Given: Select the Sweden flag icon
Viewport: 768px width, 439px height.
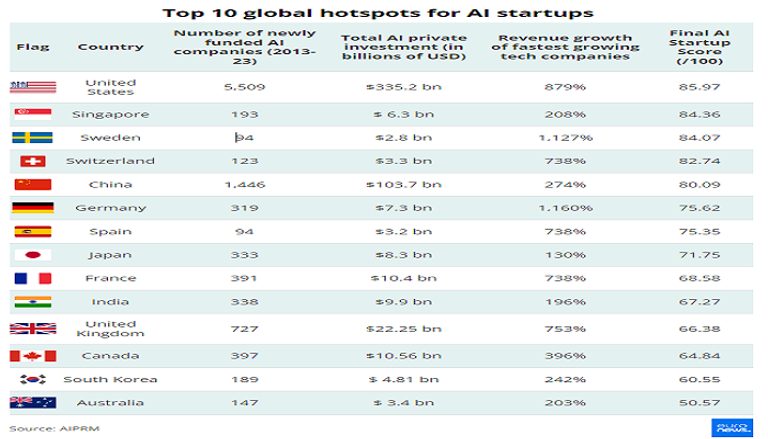Looking at the screenshot, I should (x=26, y=137).
